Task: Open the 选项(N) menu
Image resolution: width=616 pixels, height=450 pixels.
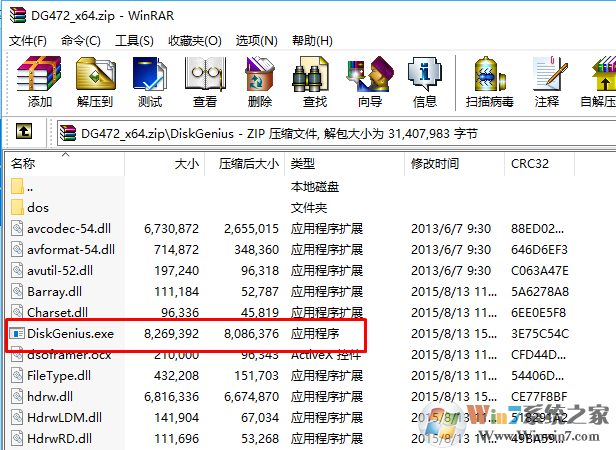Action: pos(257,40)
